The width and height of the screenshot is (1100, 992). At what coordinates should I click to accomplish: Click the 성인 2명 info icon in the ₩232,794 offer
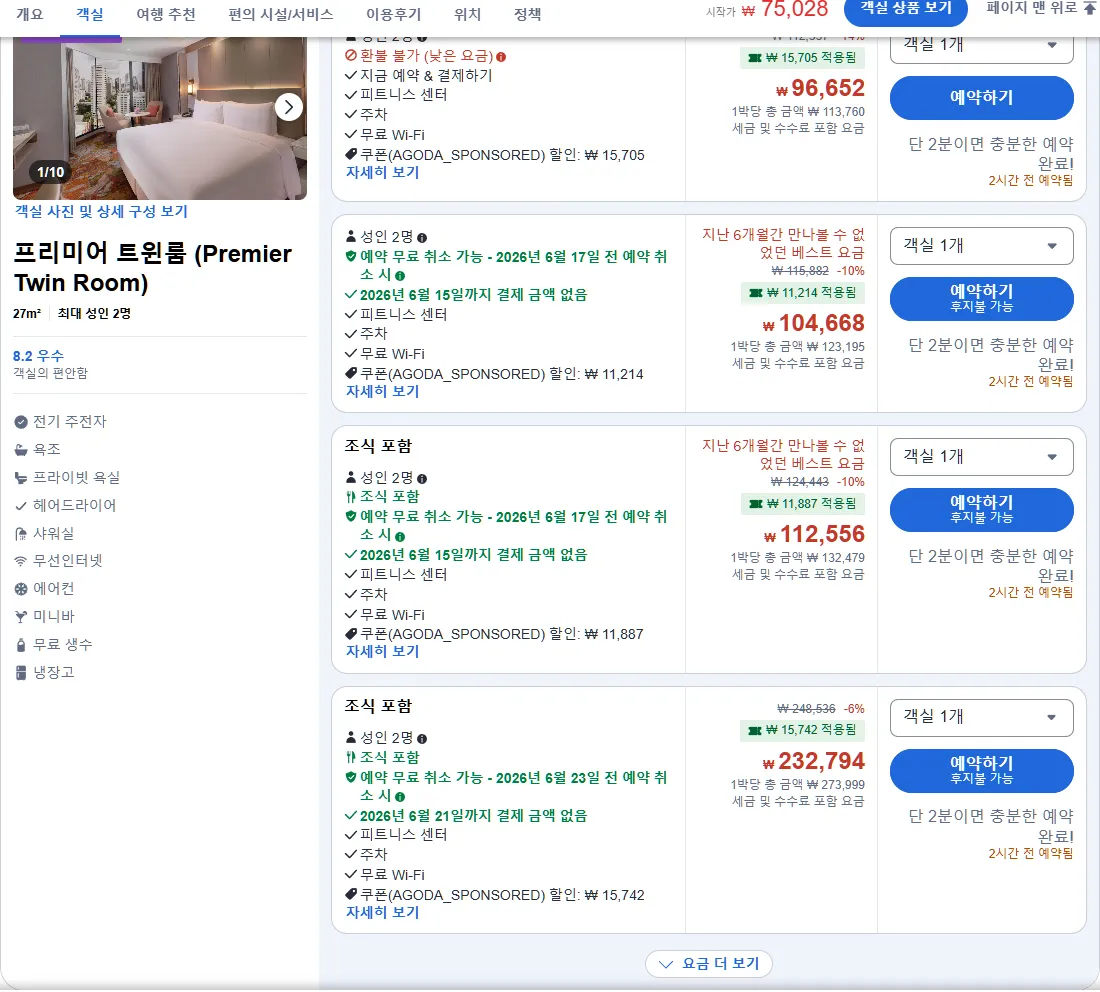422,739
